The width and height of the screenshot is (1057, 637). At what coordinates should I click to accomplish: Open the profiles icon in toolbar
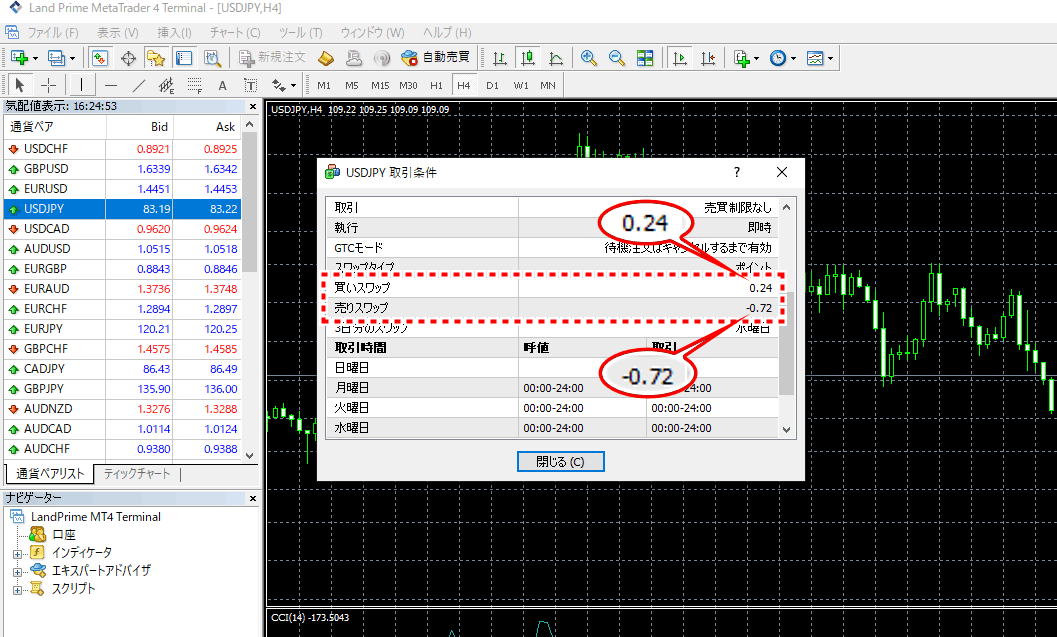[x=56, y=58]
